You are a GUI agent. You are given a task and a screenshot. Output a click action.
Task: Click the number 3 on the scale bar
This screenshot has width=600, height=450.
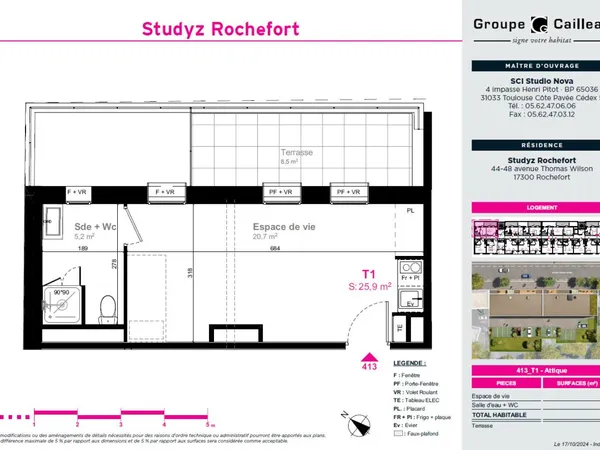(x=121, y=424)
